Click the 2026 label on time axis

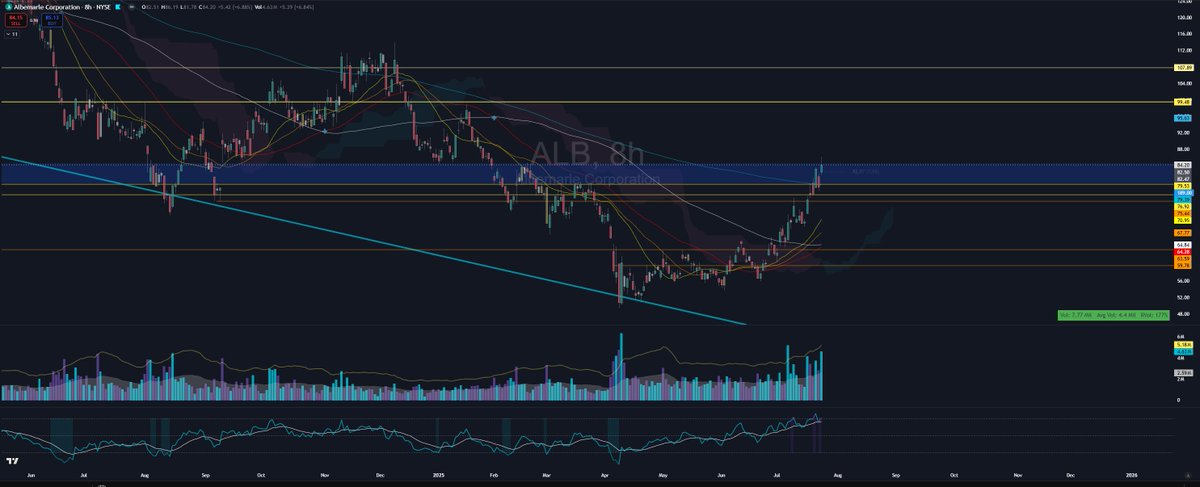(1131, 476)
